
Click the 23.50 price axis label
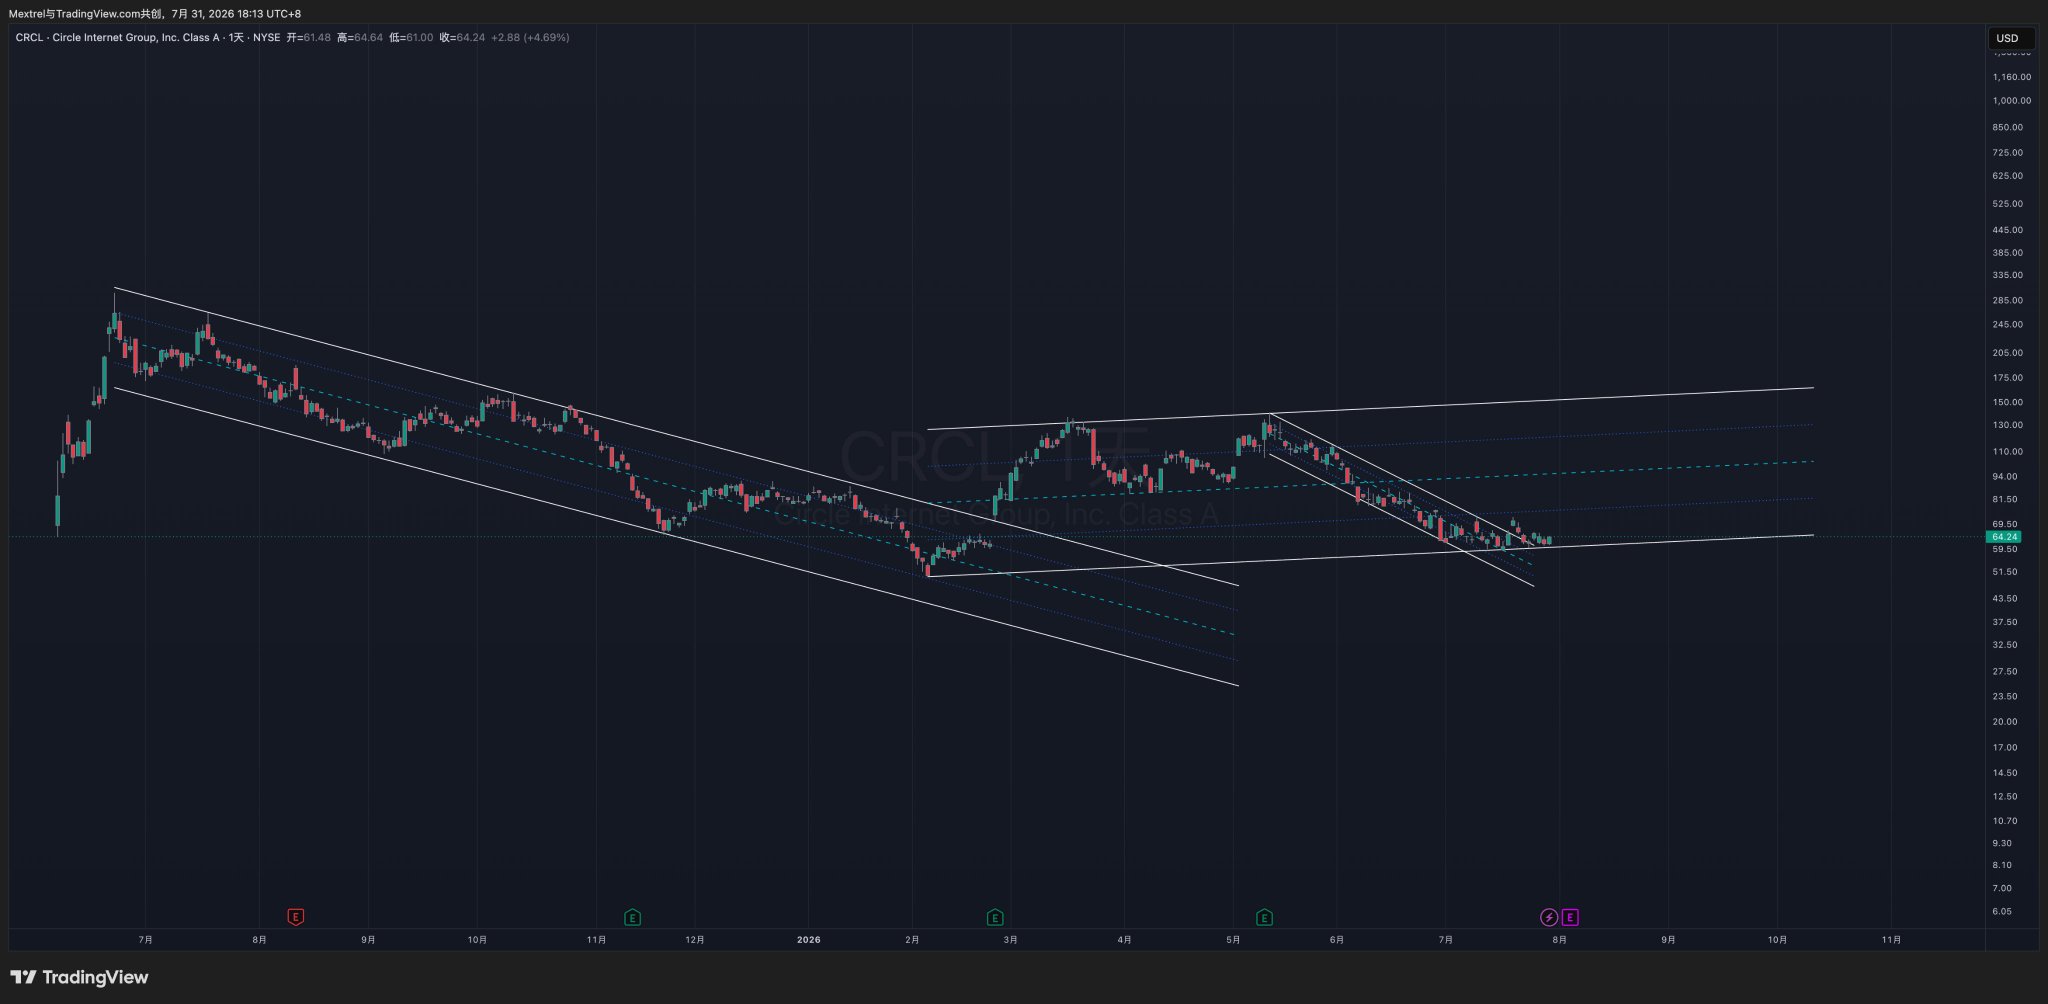tap(2005, 697)
